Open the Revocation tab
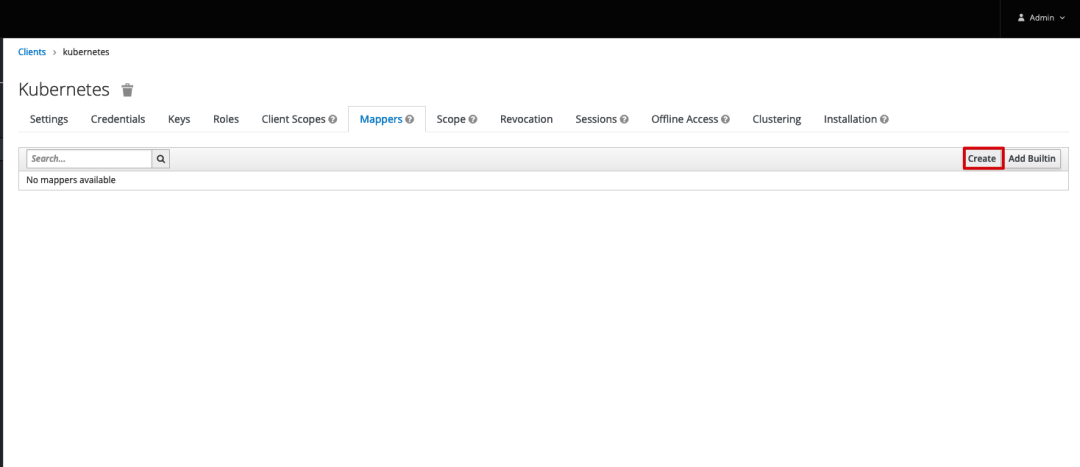 pyautogui.click(x=526, y=119)
